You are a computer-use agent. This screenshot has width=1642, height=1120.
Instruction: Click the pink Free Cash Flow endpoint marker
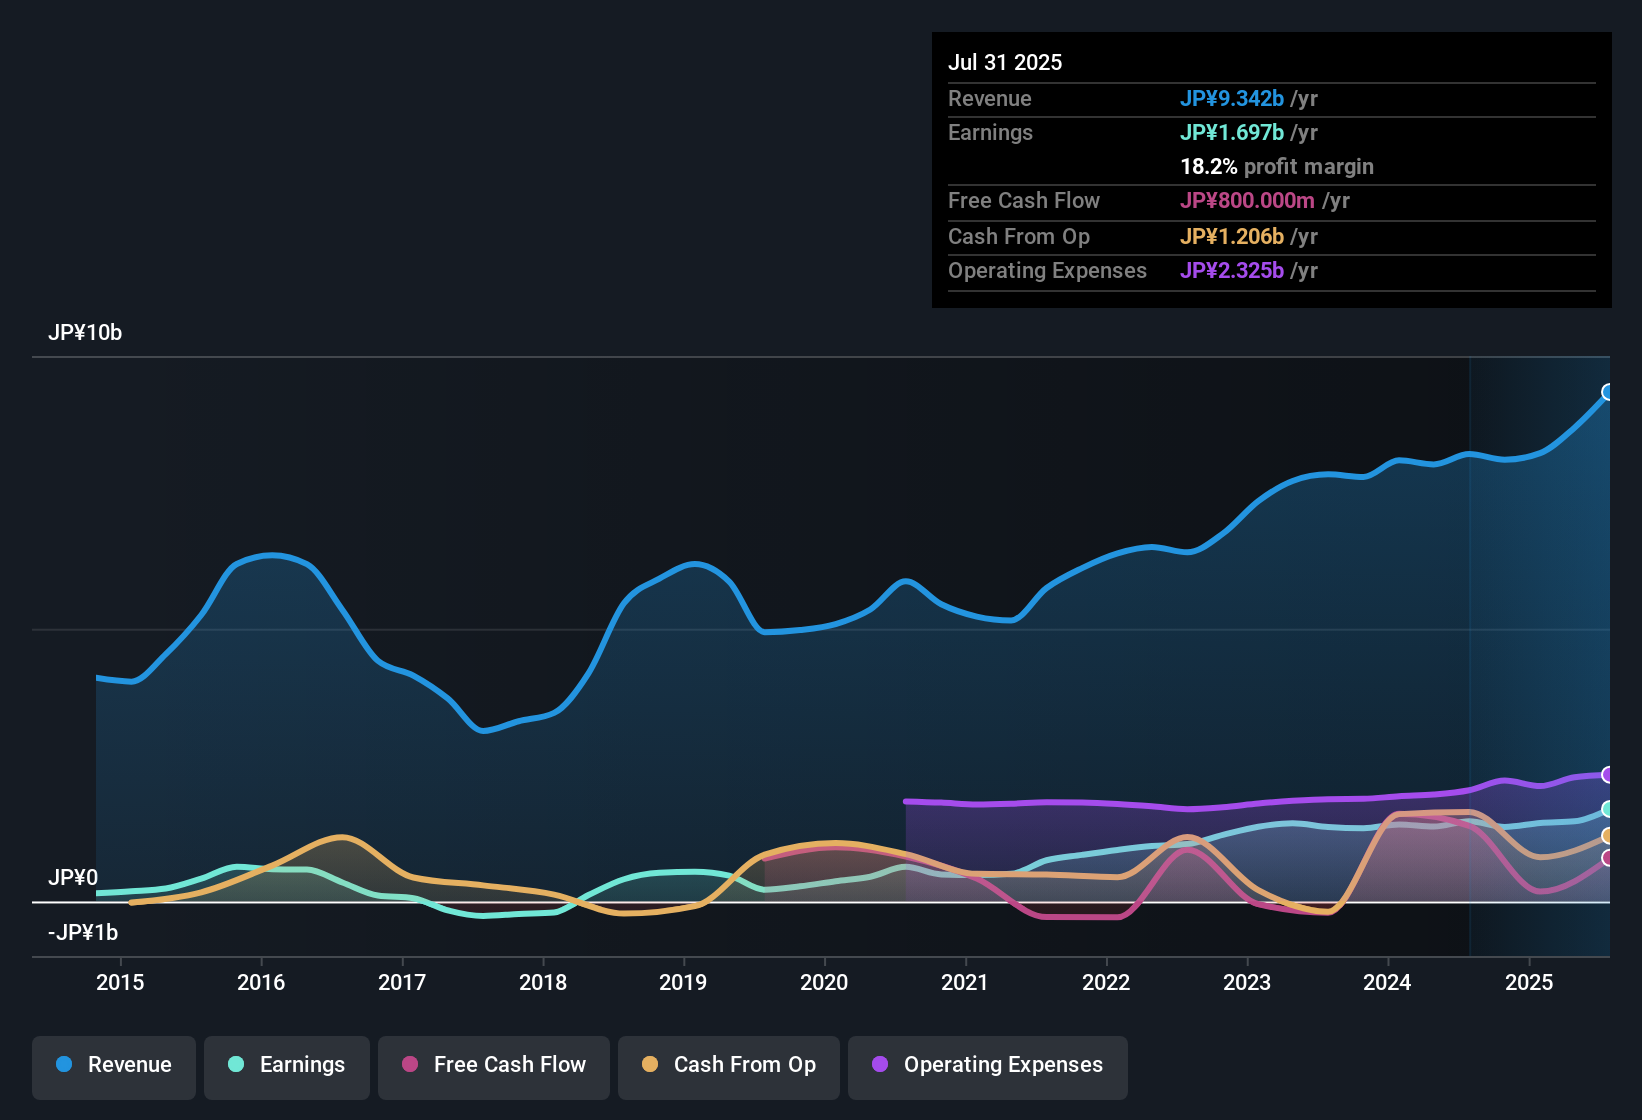pos(1608,858)
